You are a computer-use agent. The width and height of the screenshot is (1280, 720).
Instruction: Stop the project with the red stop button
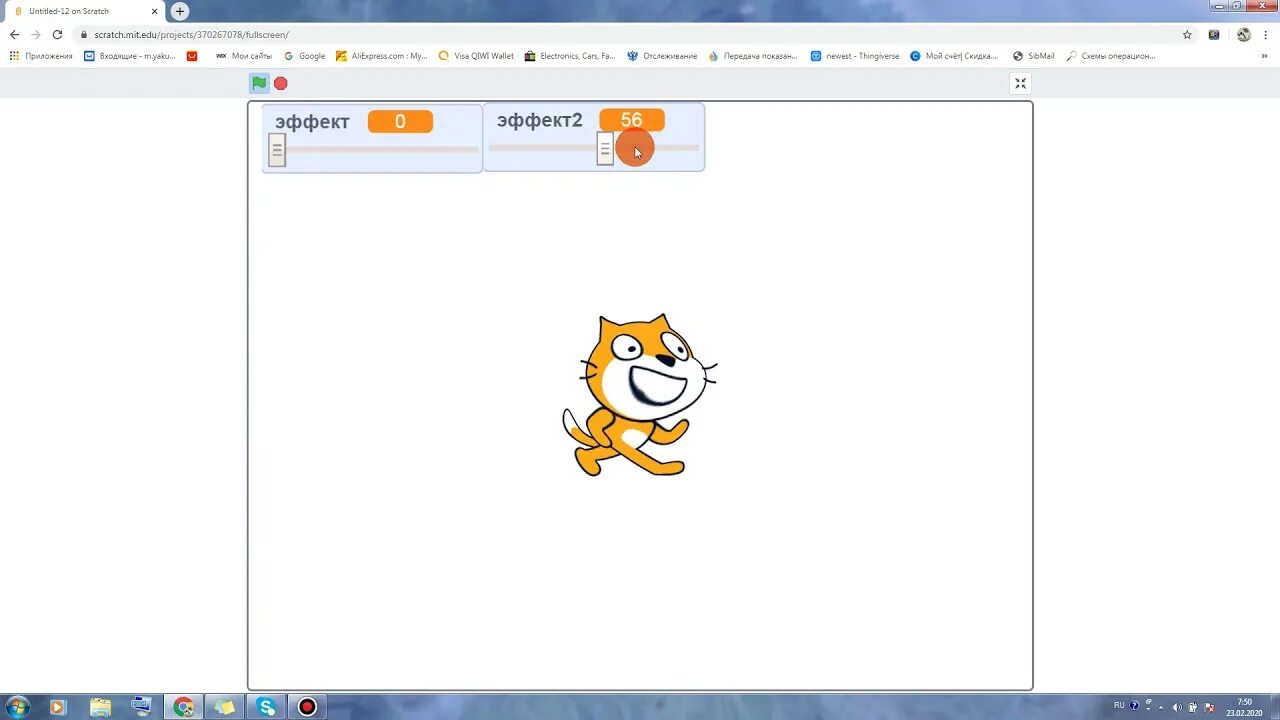coord(280,83)
